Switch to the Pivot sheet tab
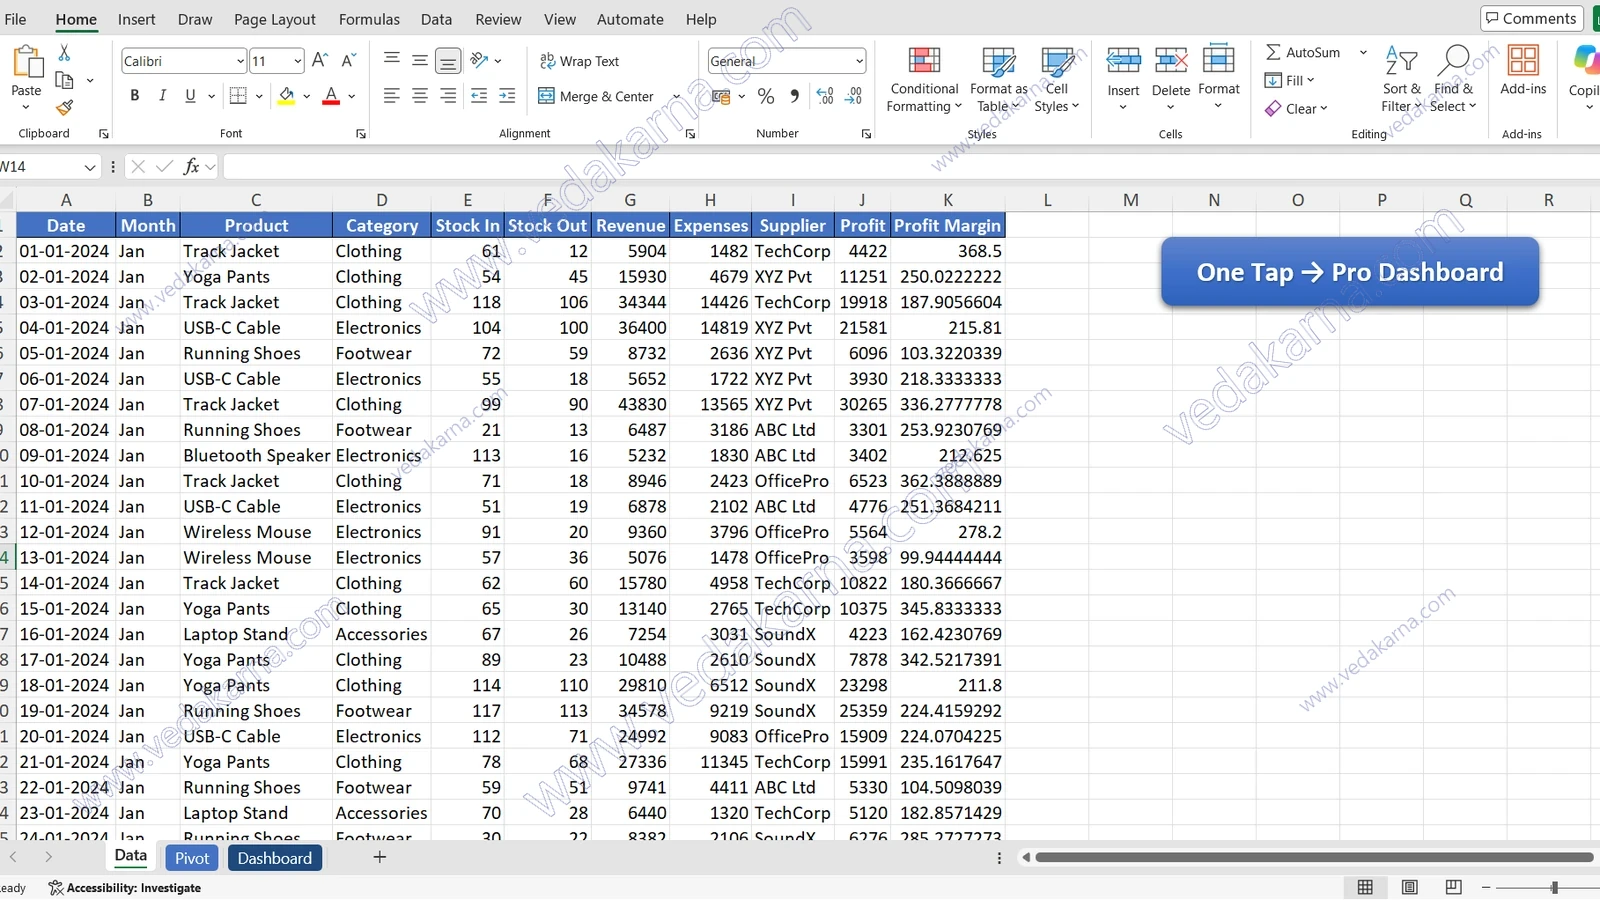 click(192, 858)
